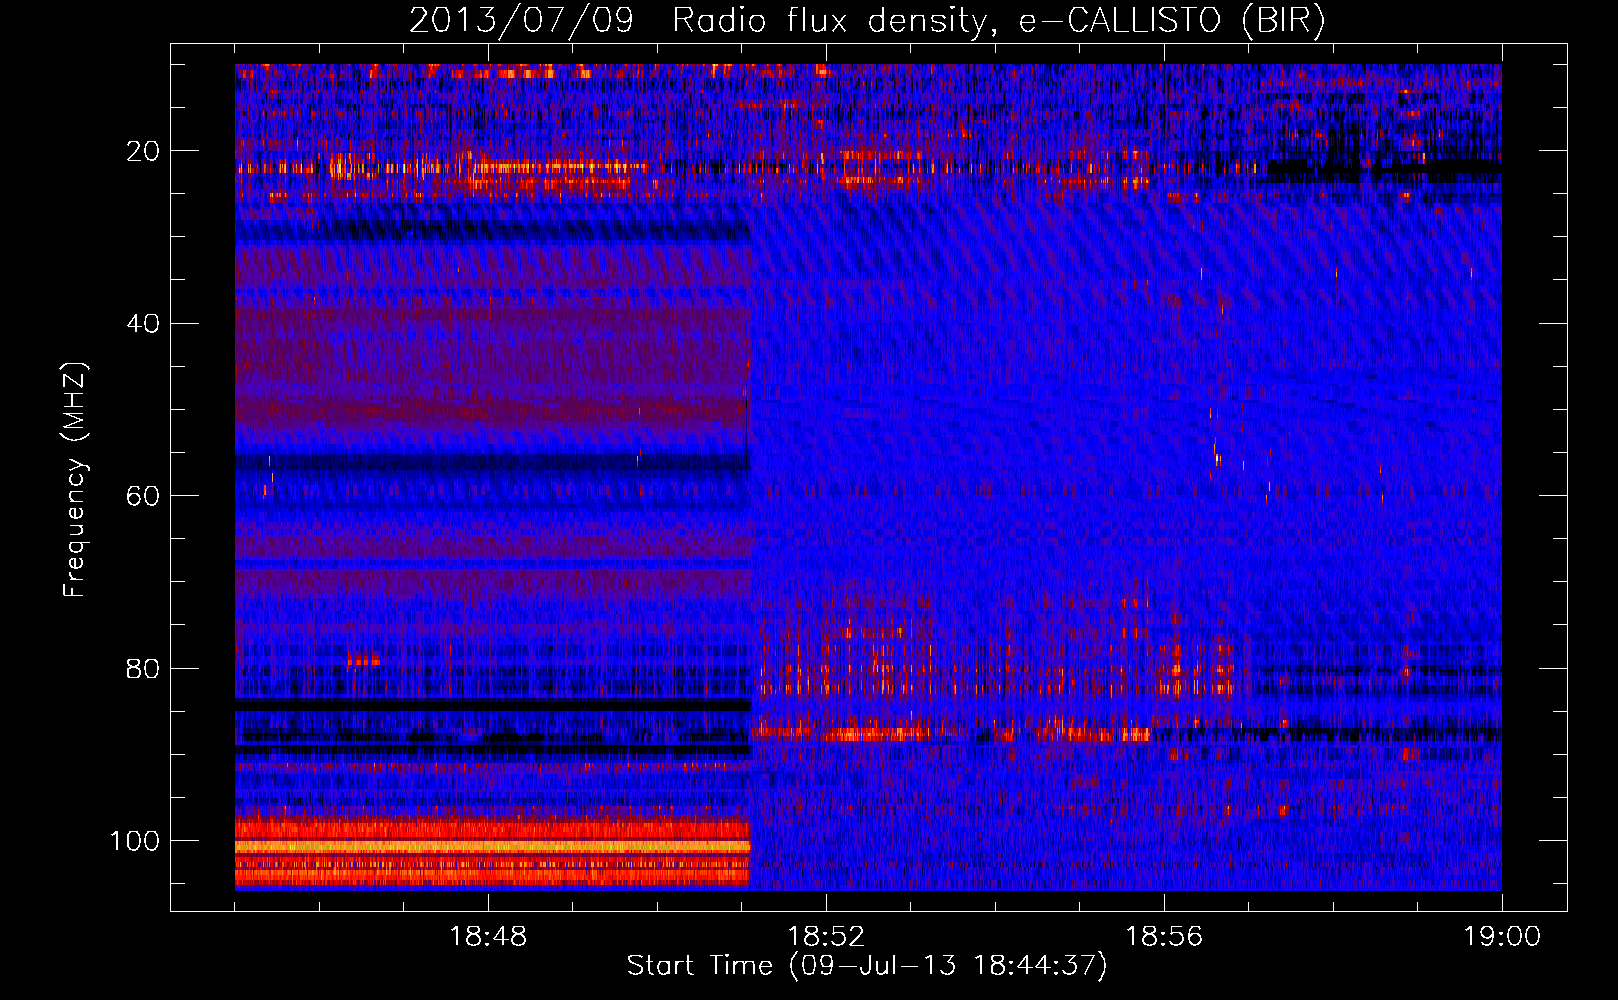
Task: Click the '80' frequency tick label
Action: (x=143, y=669)
